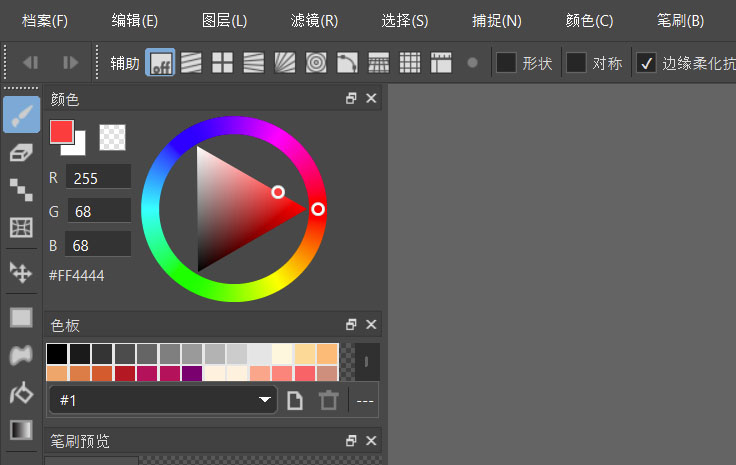Select the Bucket fill tool
This screenshot has height=465, width=736.
click(22, 393)
